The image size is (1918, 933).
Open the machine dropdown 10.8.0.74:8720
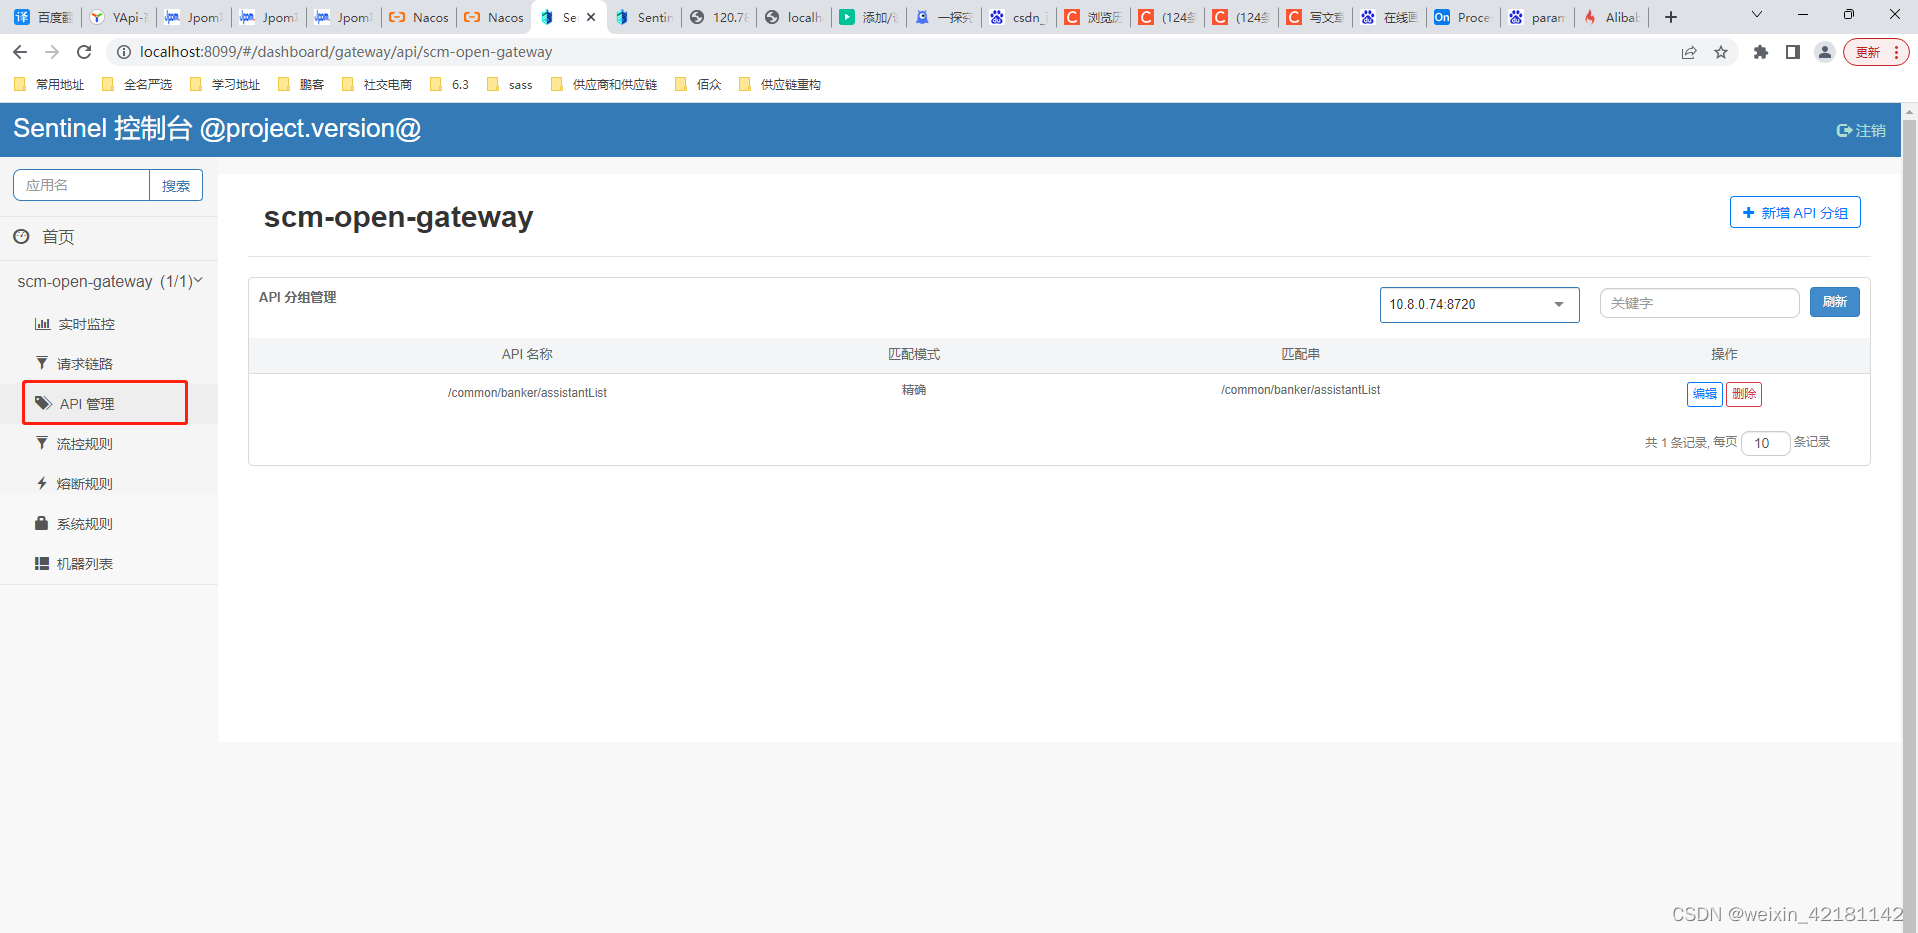1479,304
